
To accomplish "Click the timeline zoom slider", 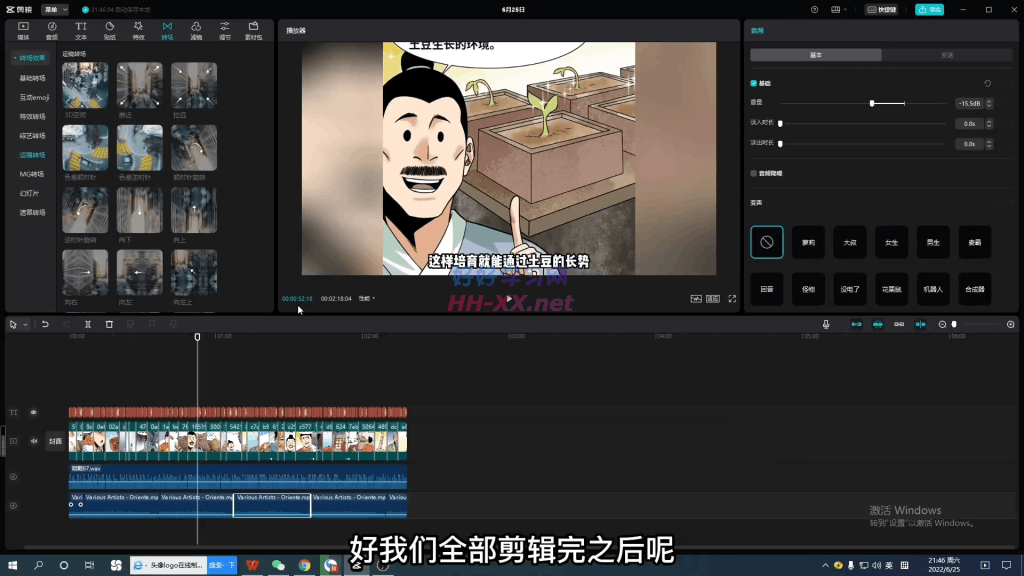I will coord(954,324).
